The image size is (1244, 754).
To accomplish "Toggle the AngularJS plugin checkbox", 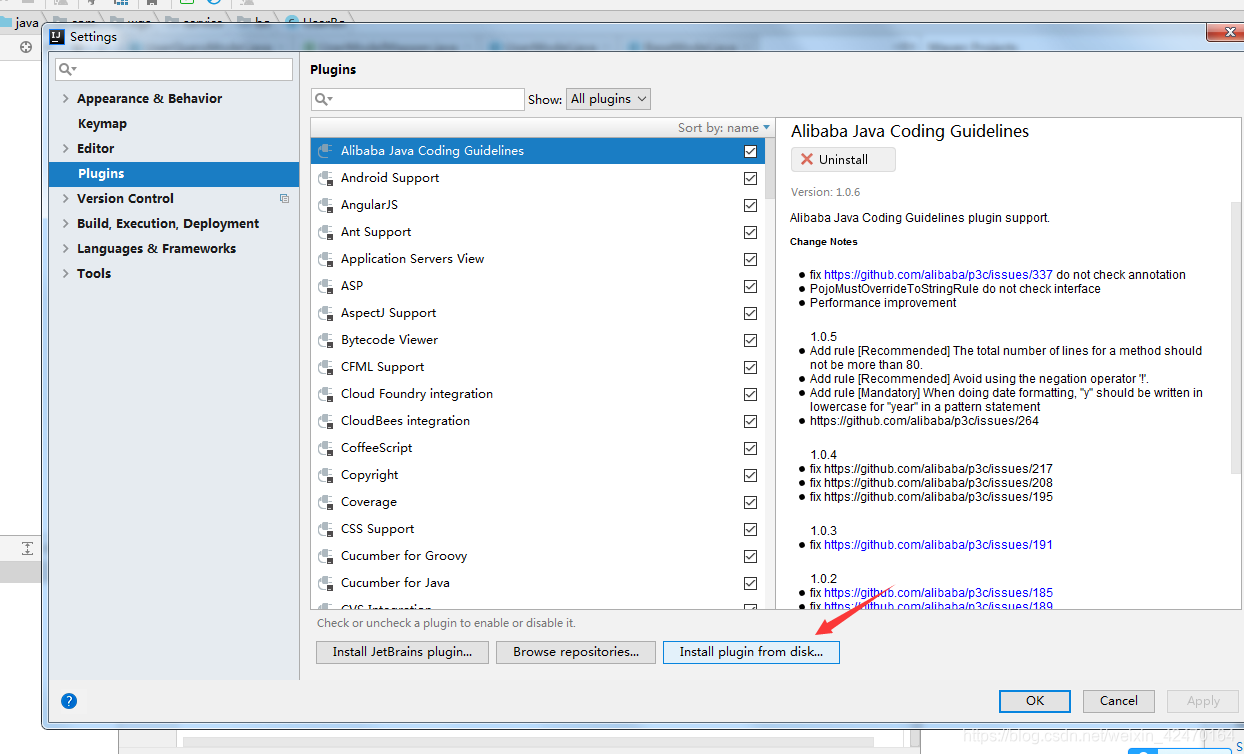I will (x=750, y=205).
